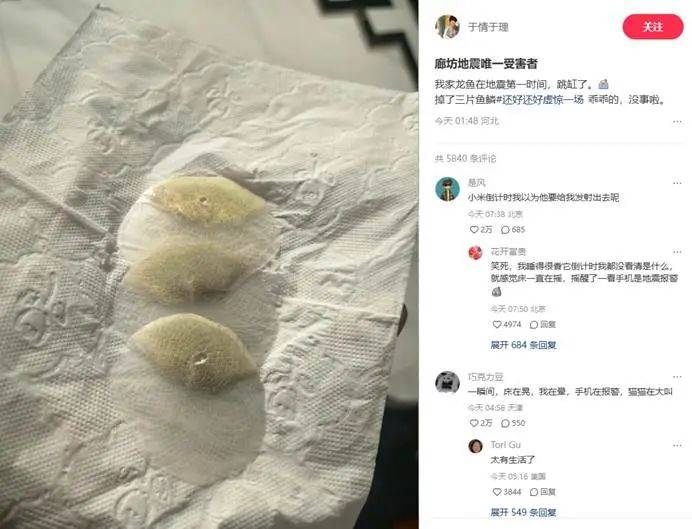Image resolution: width=692 pixels, height=529 pixels.
Task: Open 晨风's profile avatar
Action: pyautogui.click(x=447, y=189)
